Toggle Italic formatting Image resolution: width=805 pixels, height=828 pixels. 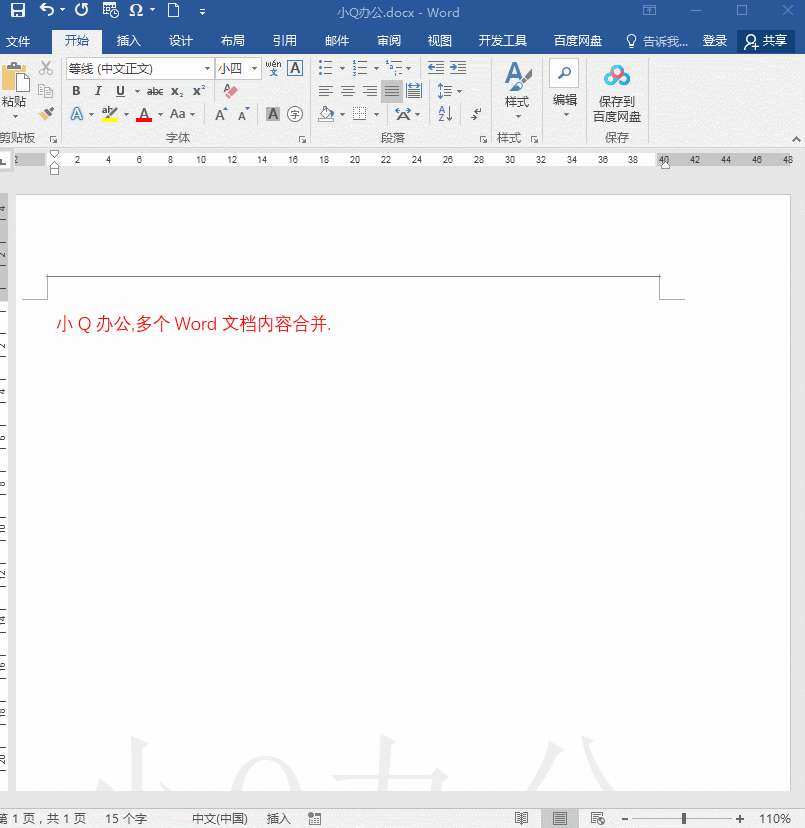click(98, 90)
